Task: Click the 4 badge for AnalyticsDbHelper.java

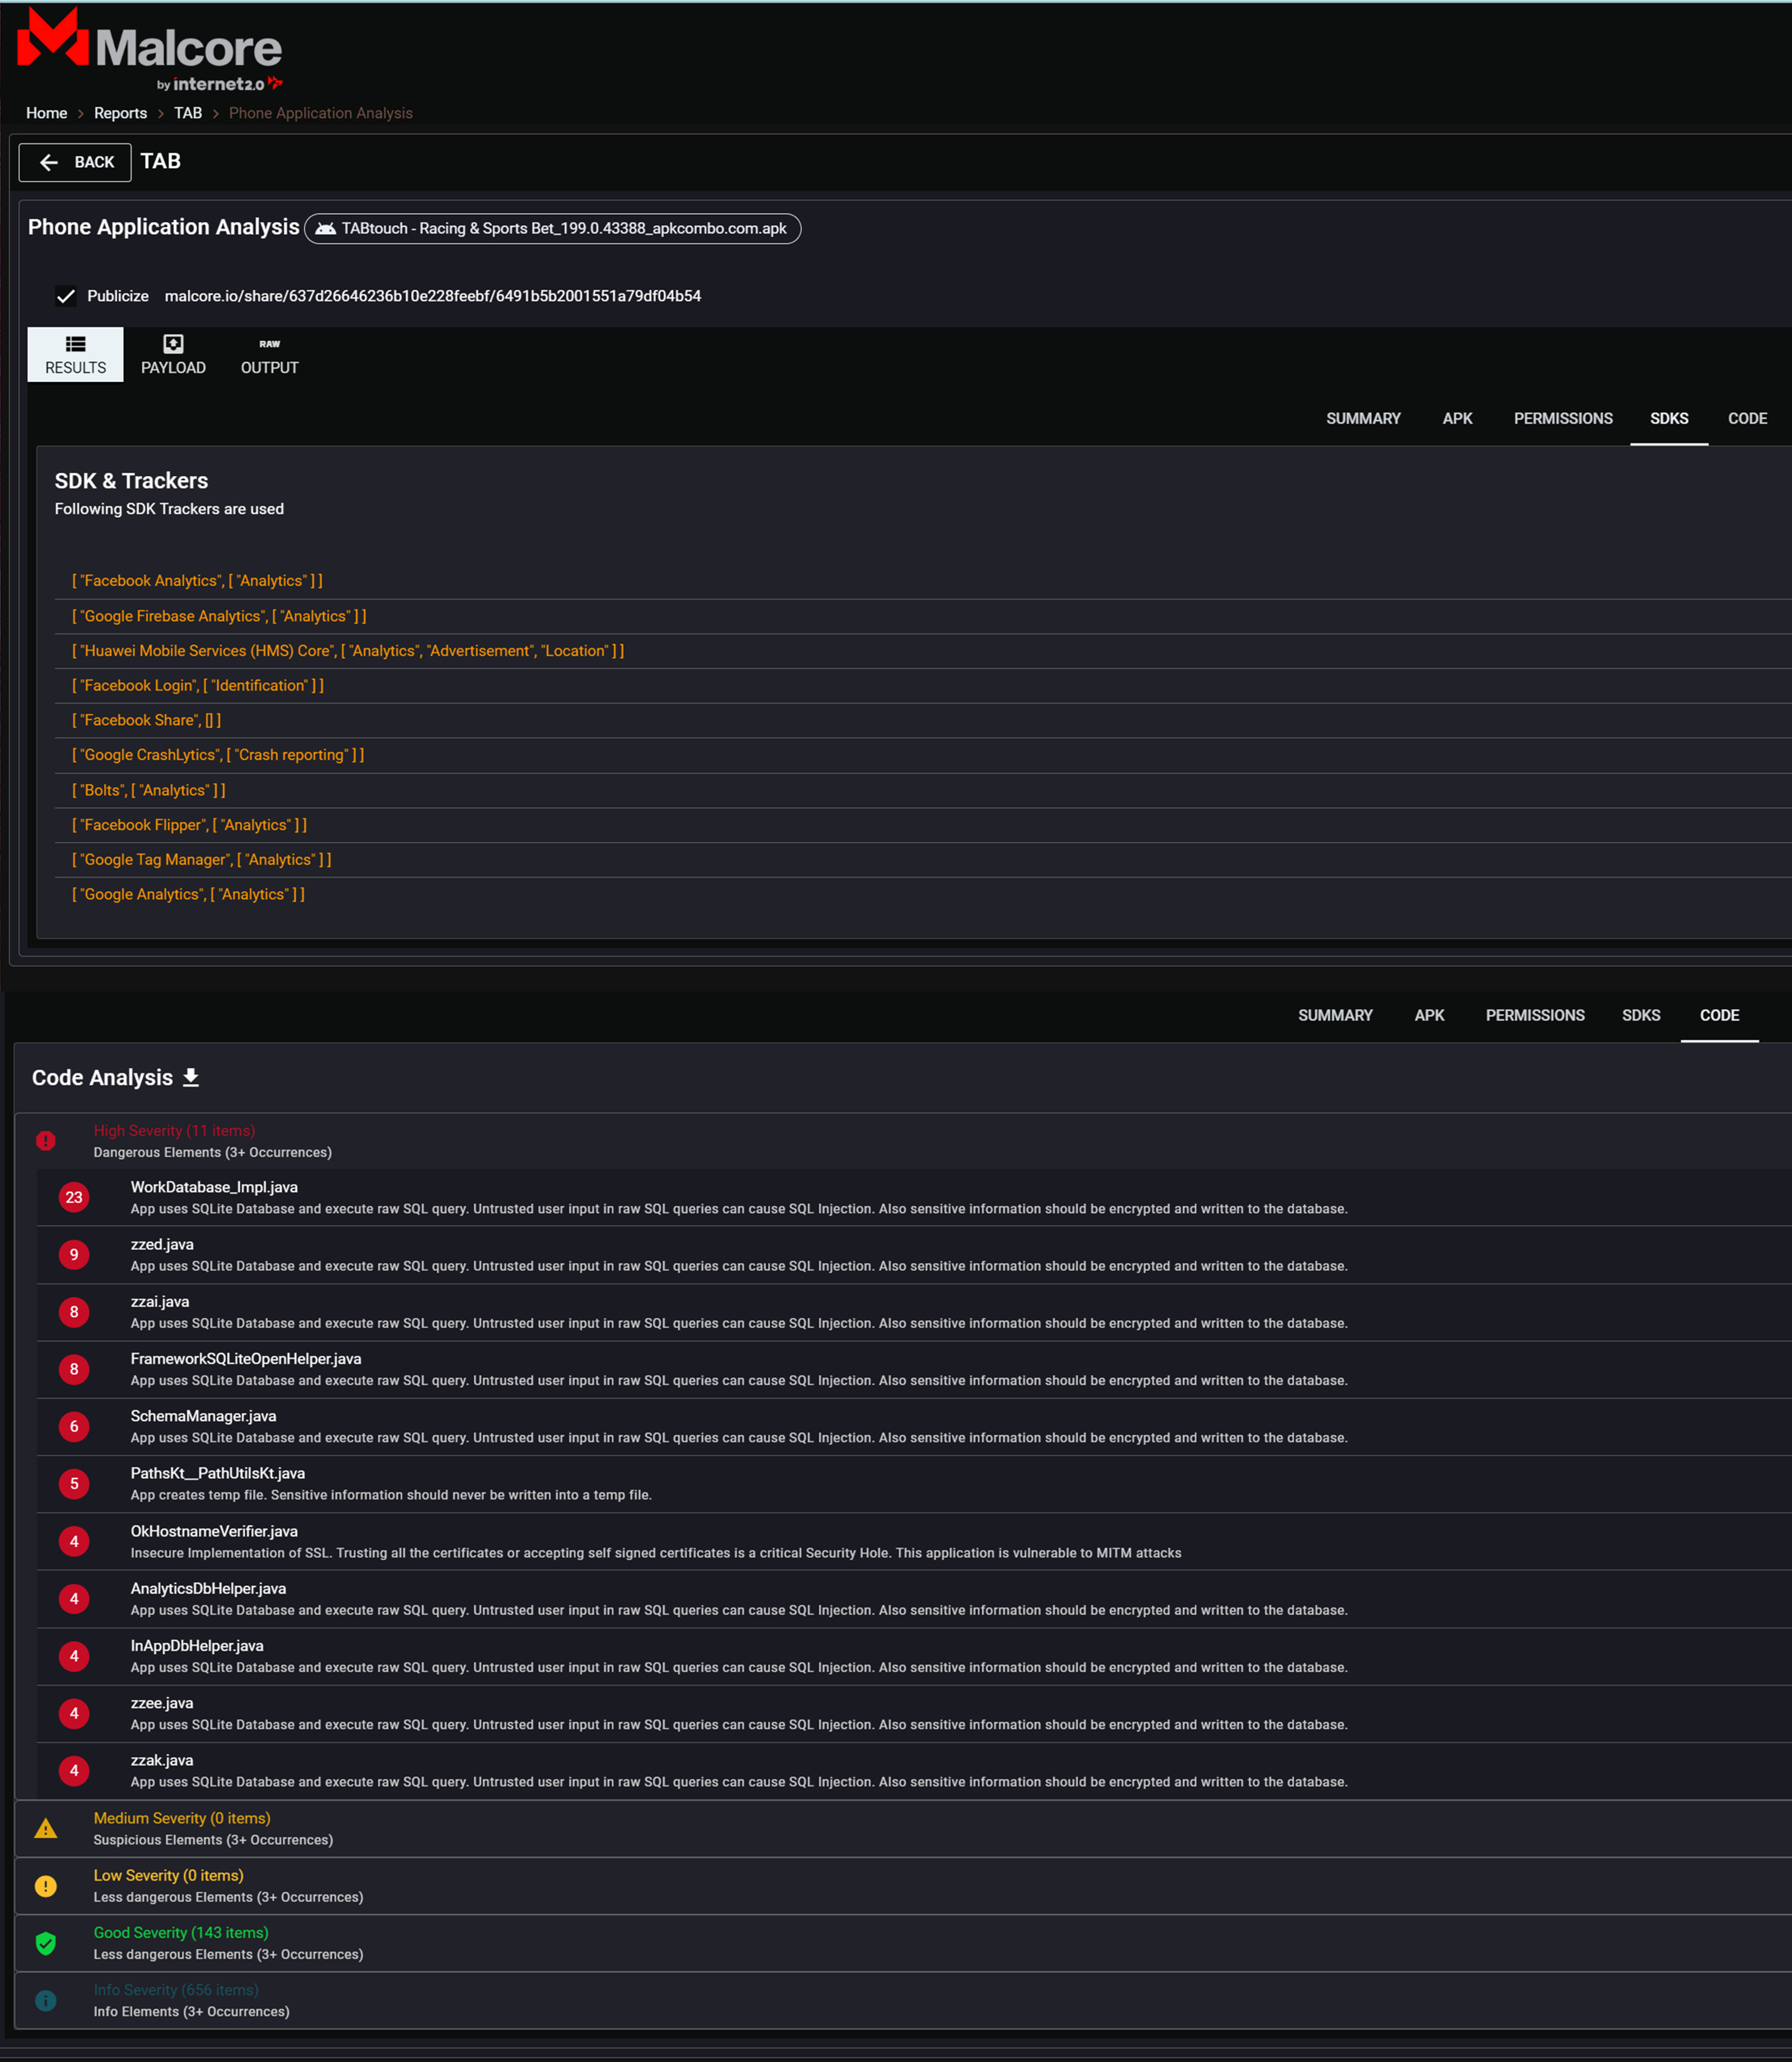Action: click(x=74, y=1598)
